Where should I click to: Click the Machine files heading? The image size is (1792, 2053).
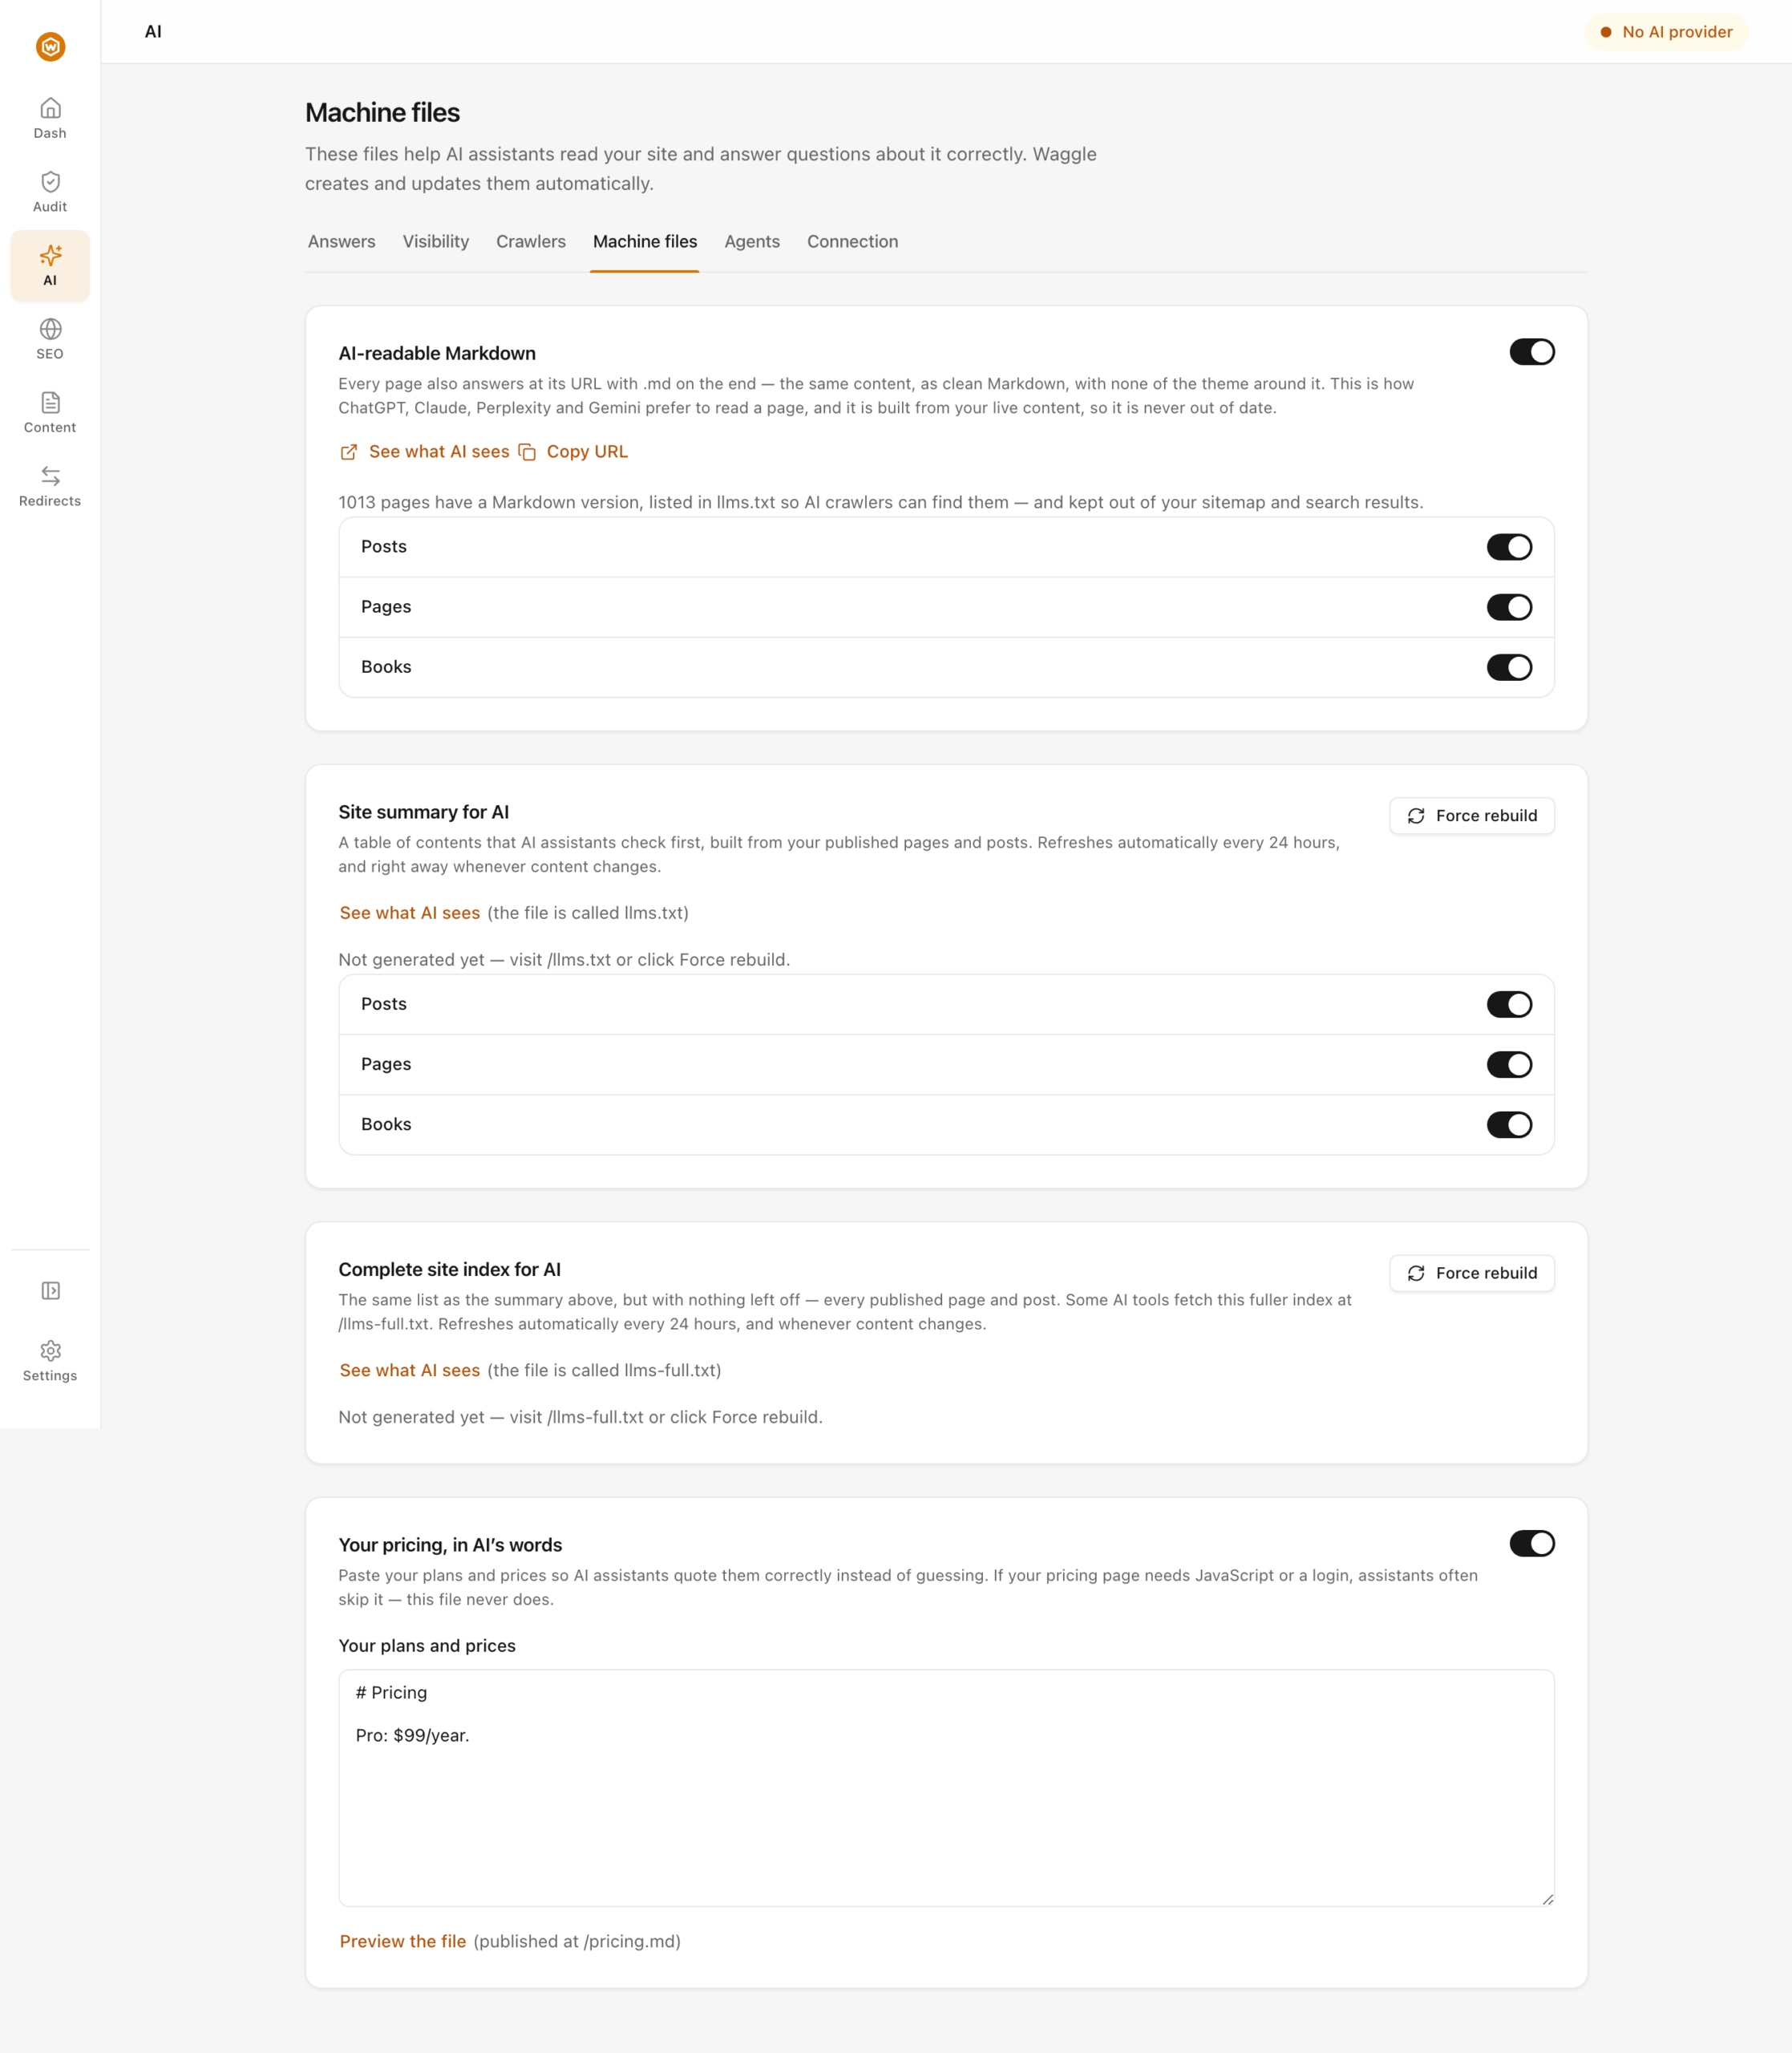tap(382, 113)
